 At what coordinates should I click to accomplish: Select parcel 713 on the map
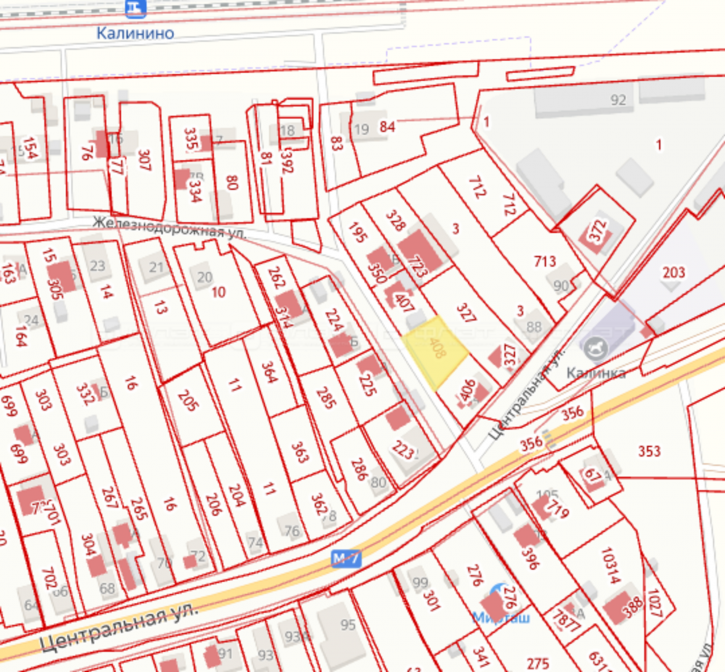tap(544, 262)
